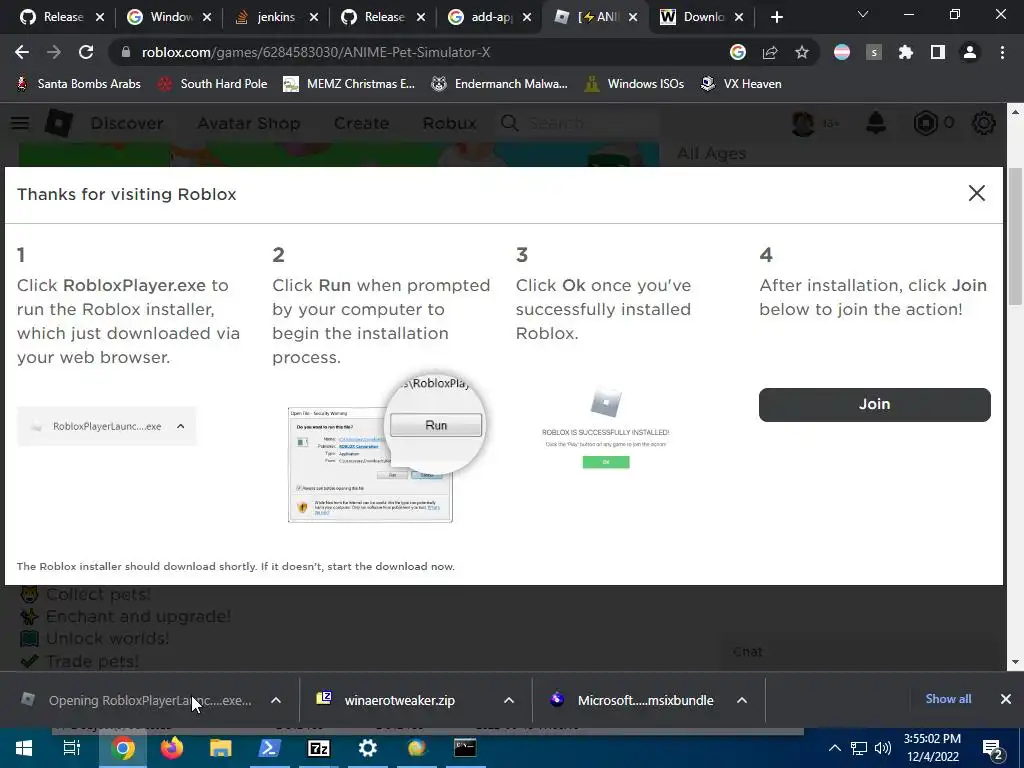1024x768 pixels.
Task: Open the tab search chevron
Action: [863, 14]
